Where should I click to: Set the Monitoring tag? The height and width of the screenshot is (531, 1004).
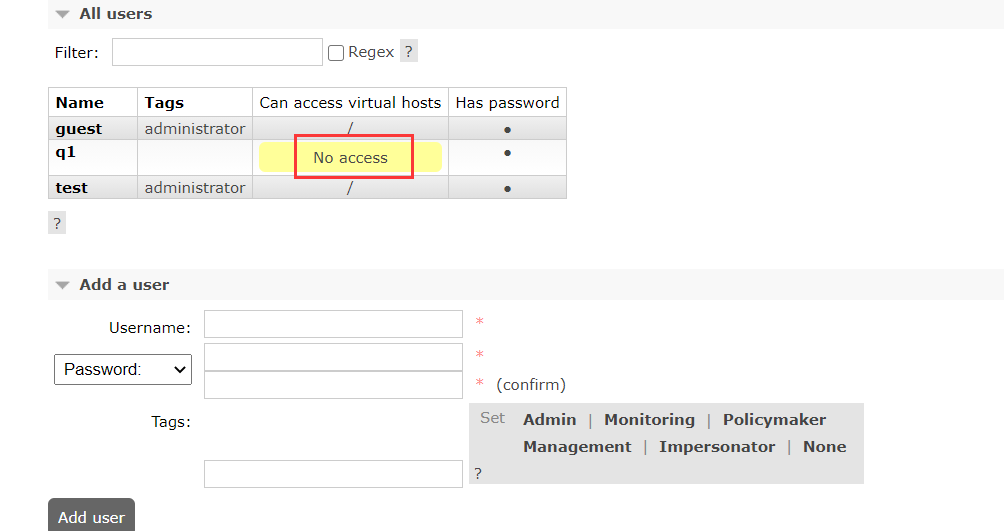click(x=649, y=420)
